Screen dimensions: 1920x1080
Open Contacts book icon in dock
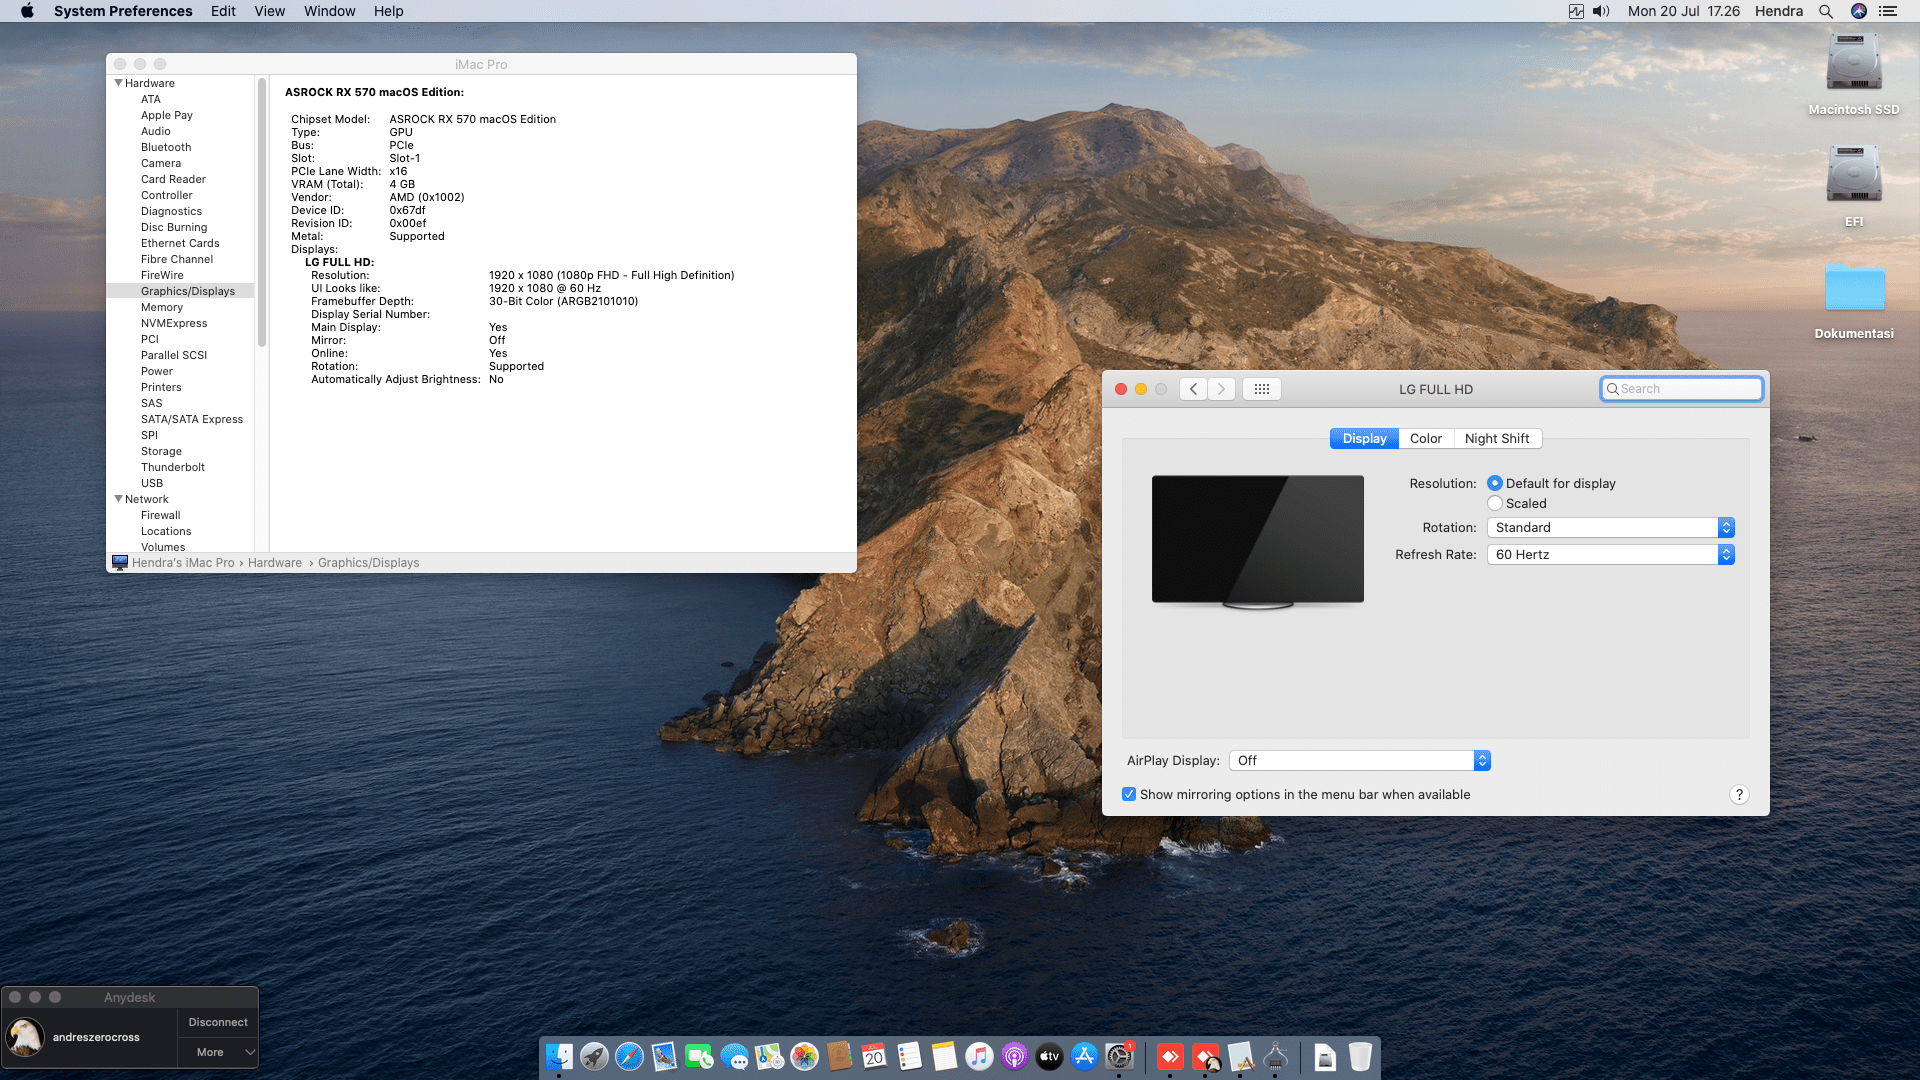pyautogui.click(x=839, y=1056)
